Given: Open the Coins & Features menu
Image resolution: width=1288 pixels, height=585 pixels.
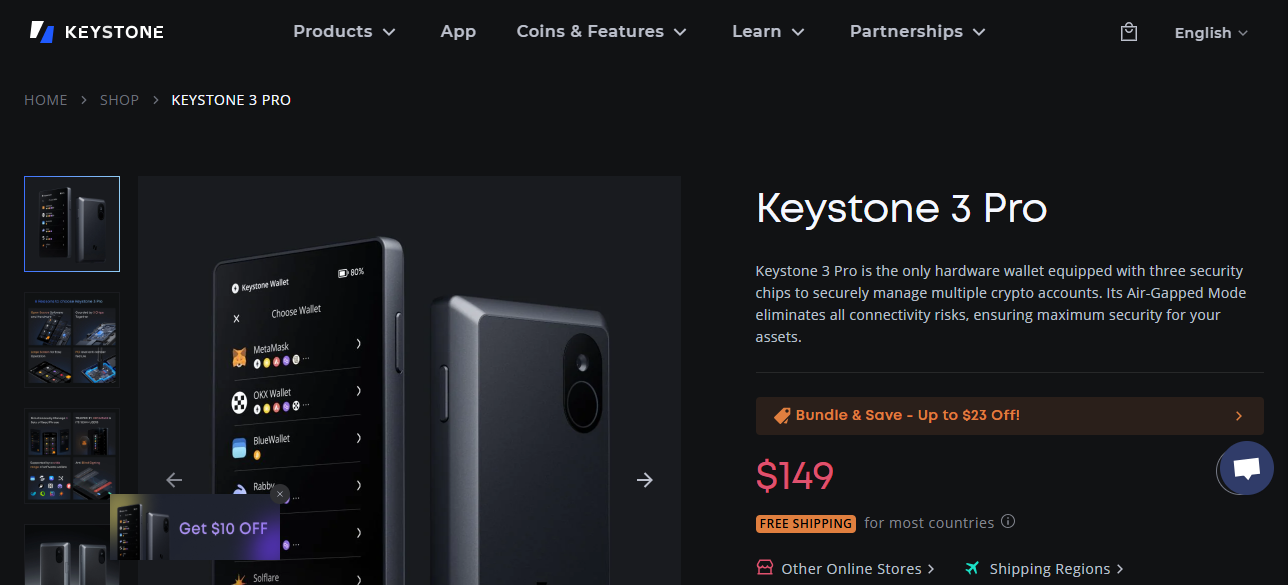Looking at the screenshot, I should [x=601, y=31].
